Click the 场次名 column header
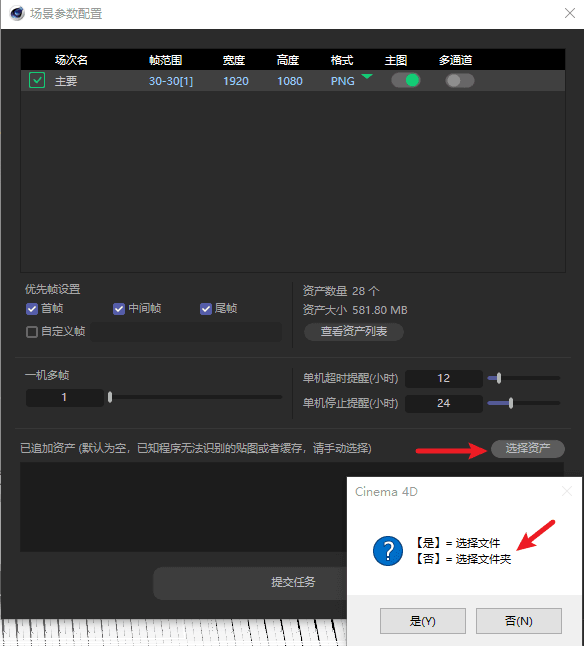Screen dimensions: 584x646 click(71, 60)
